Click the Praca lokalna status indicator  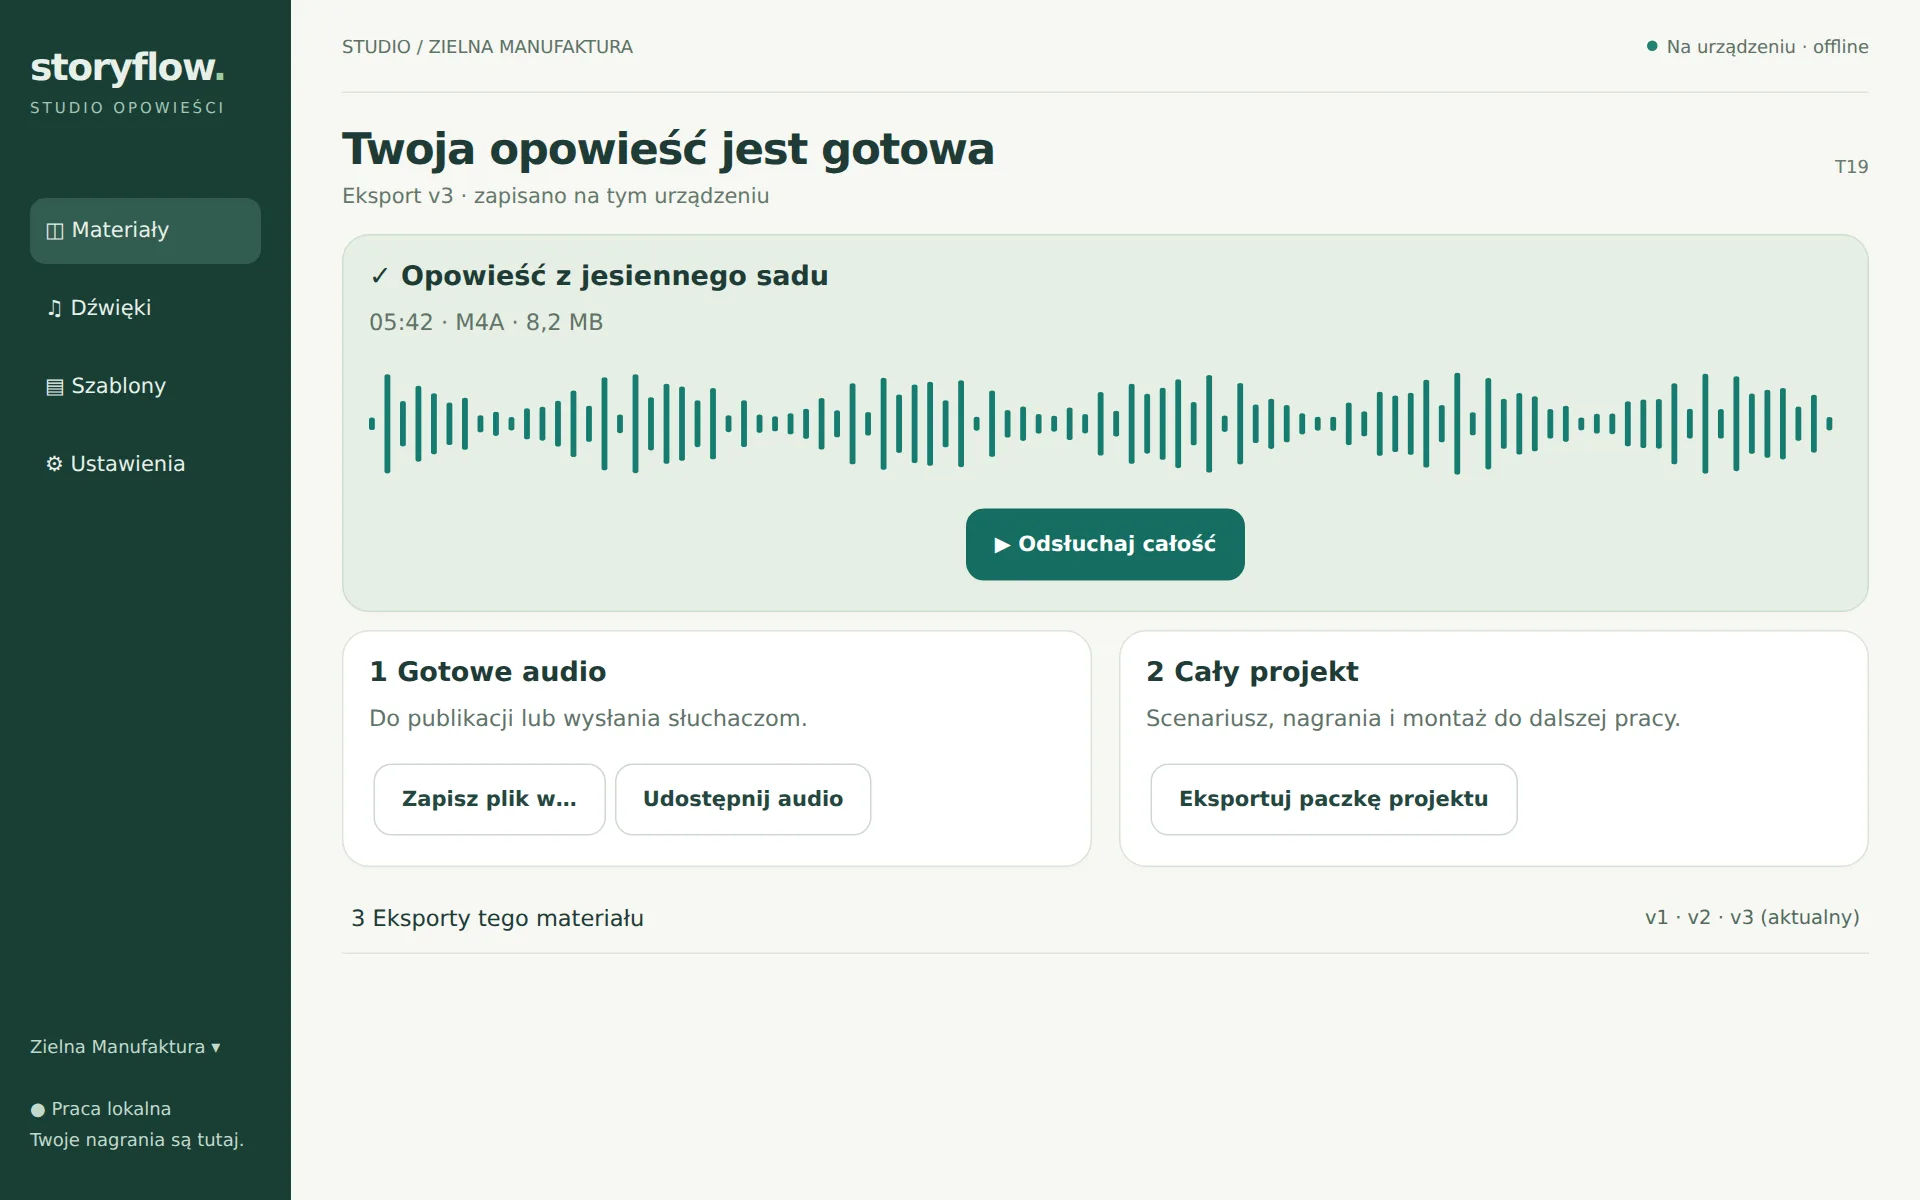coord(101,1109)
